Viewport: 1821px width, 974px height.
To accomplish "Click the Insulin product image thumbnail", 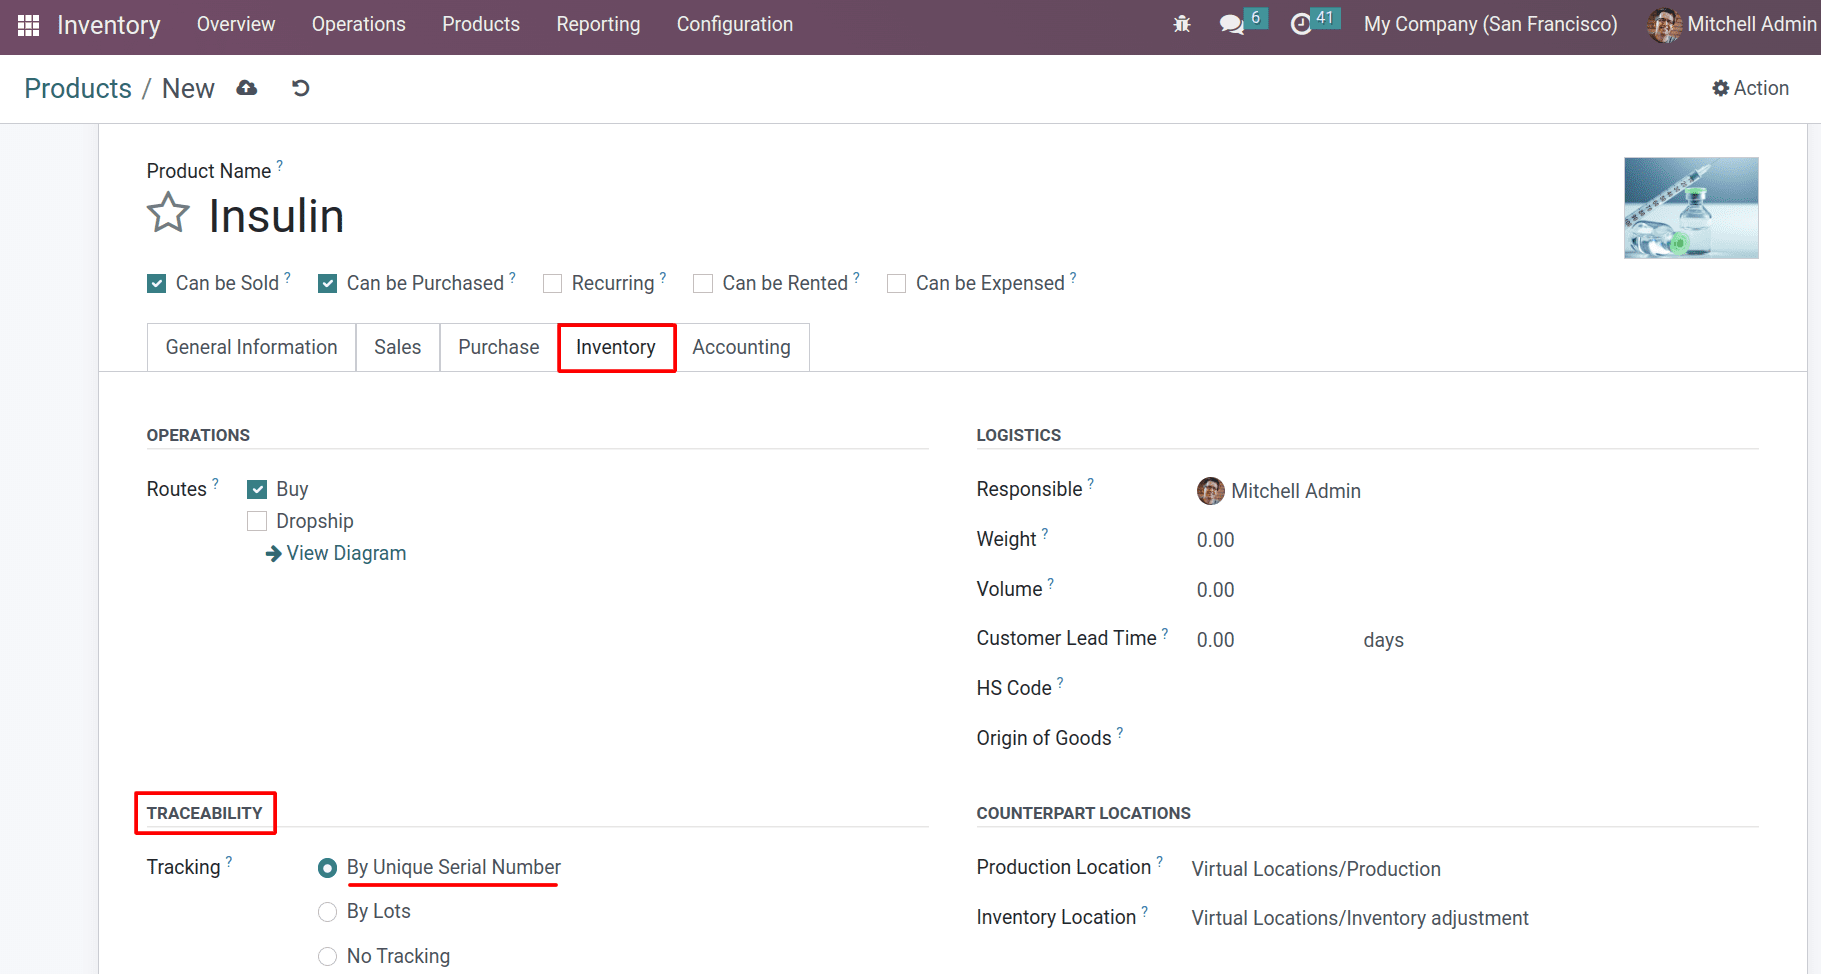I will tap(1690, 208).
